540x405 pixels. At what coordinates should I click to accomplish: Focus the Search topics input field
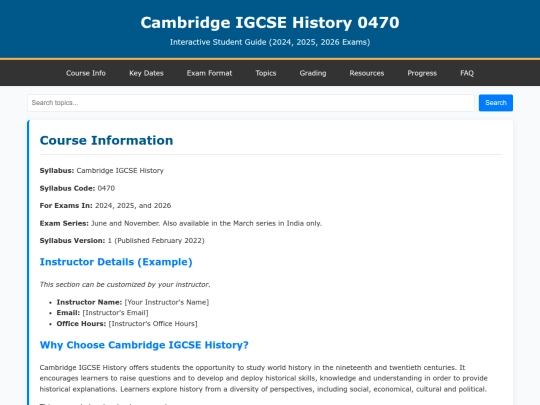[x=251, y=103]
